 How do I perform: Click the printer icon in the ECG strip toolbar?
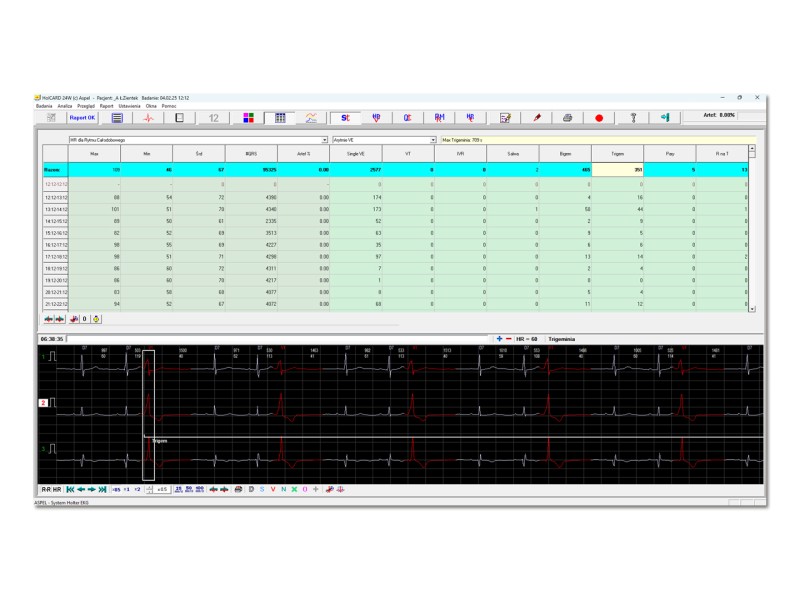click(x=238, y=489)
